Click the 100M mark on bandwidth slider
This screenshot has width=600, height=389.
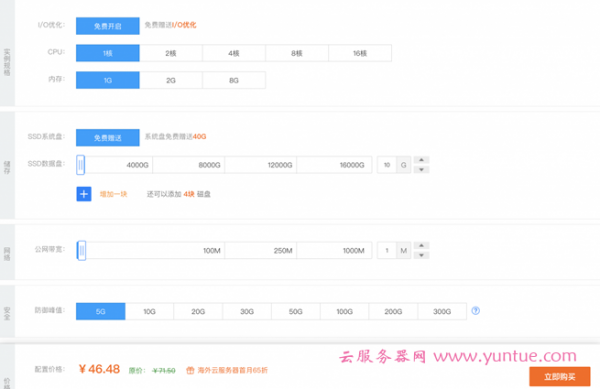coord(212,251)
